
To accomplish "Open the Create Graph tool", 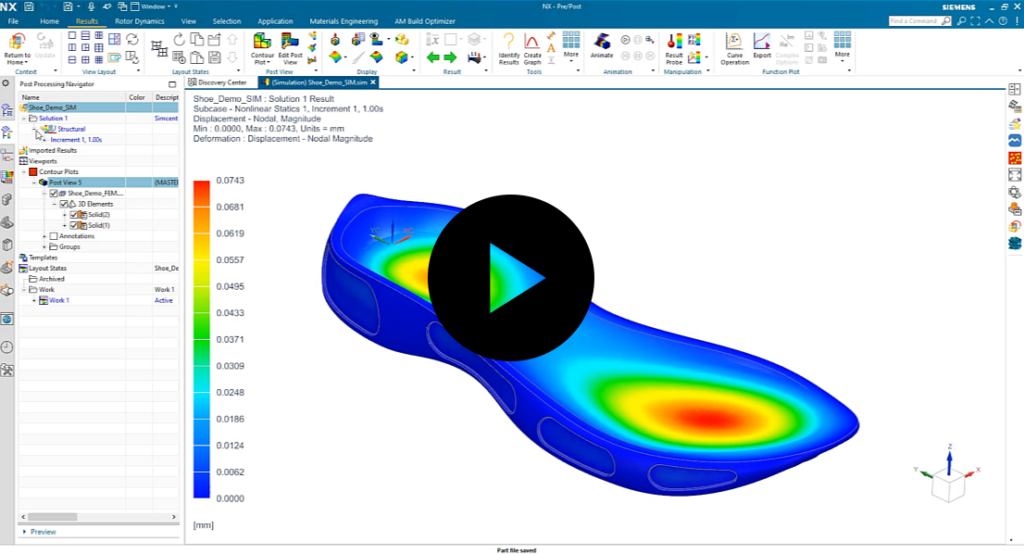I will point(532,42).
